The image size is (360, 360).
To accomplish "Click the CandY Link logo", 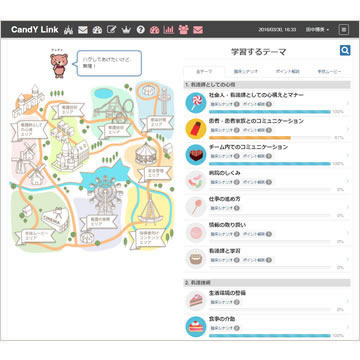I will (35, 30).
